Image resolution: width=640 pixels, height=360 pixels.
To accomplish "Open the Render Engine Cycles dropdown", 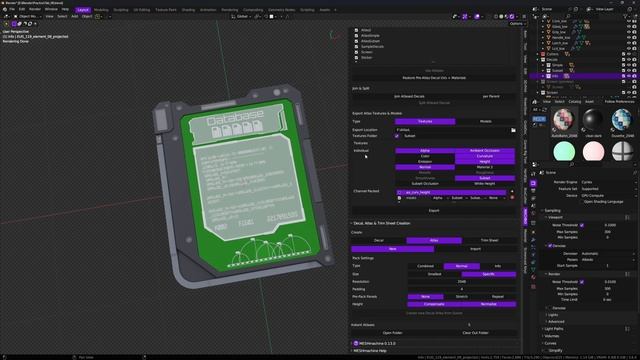I will (x=608, y=182).
